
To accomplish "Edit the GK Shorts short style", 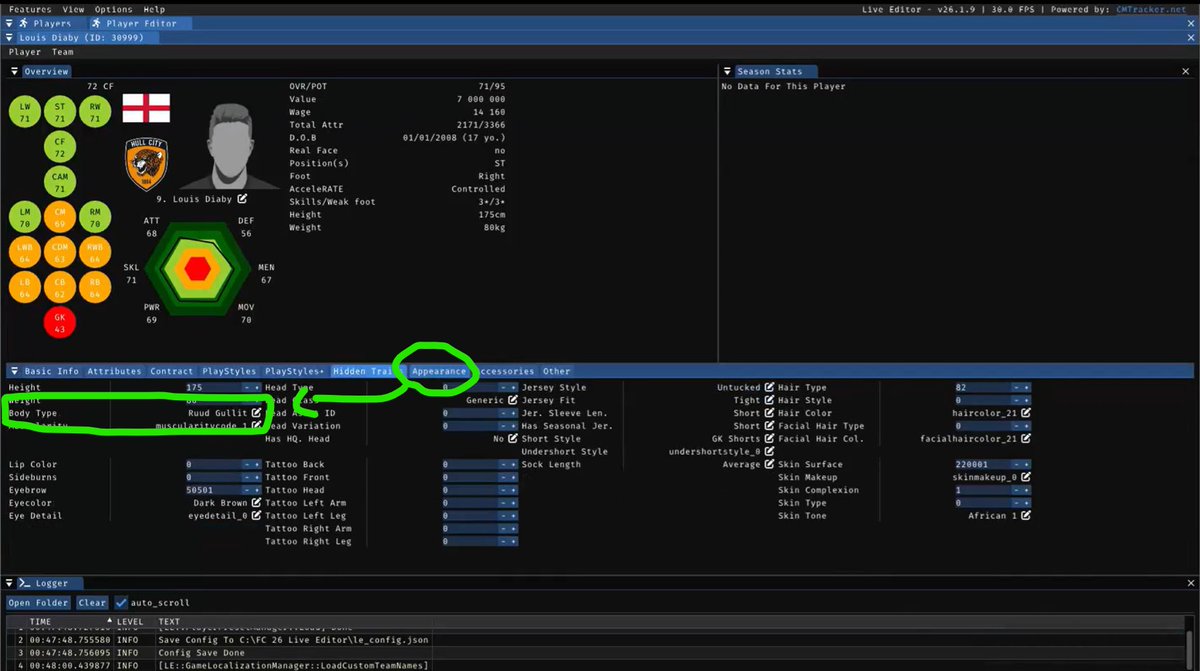I will click(x=769, y=439).
